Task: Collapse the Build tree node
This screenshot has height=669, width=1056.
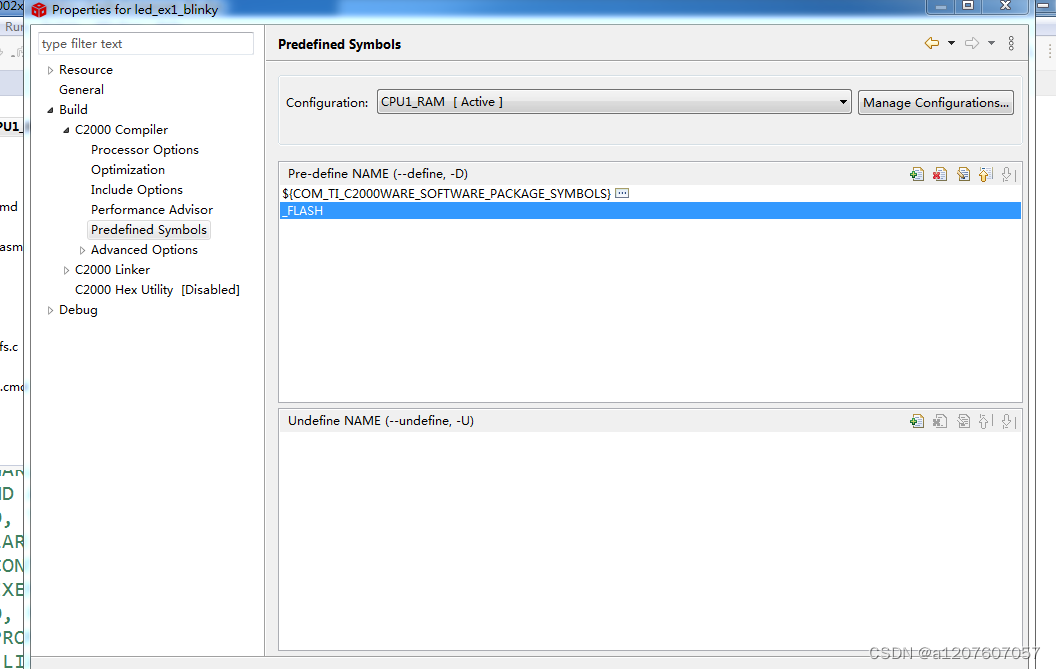Action: (51, 110)
